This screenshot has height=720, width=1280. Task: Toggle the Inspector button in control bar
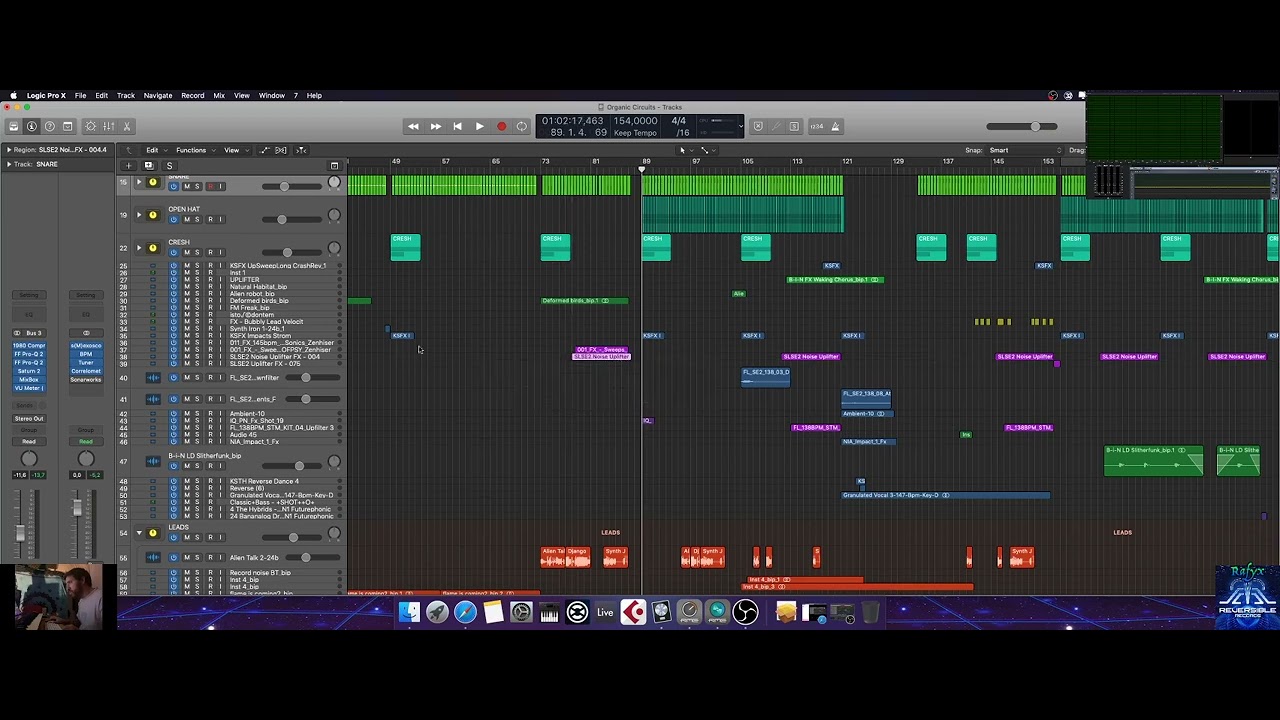[32, 126]
